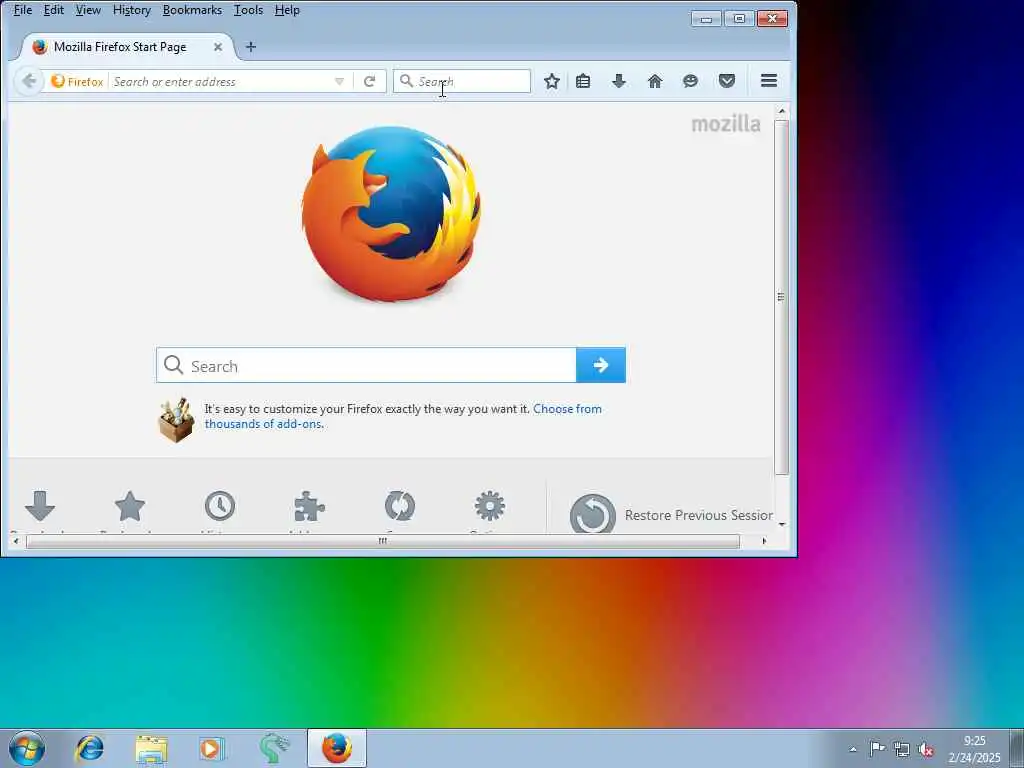Open a new tab with plus button
Viewport: 1024px width, 768px height.
point(251,47)
